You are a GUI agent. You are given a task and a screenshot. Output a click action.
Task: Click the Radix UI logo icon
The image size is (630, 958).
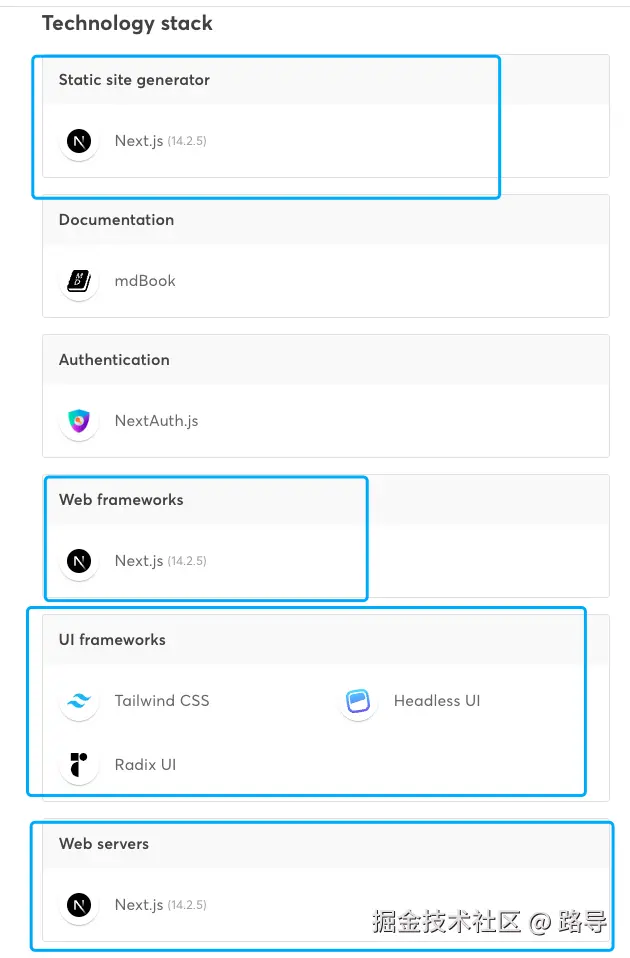click(79, 765)
